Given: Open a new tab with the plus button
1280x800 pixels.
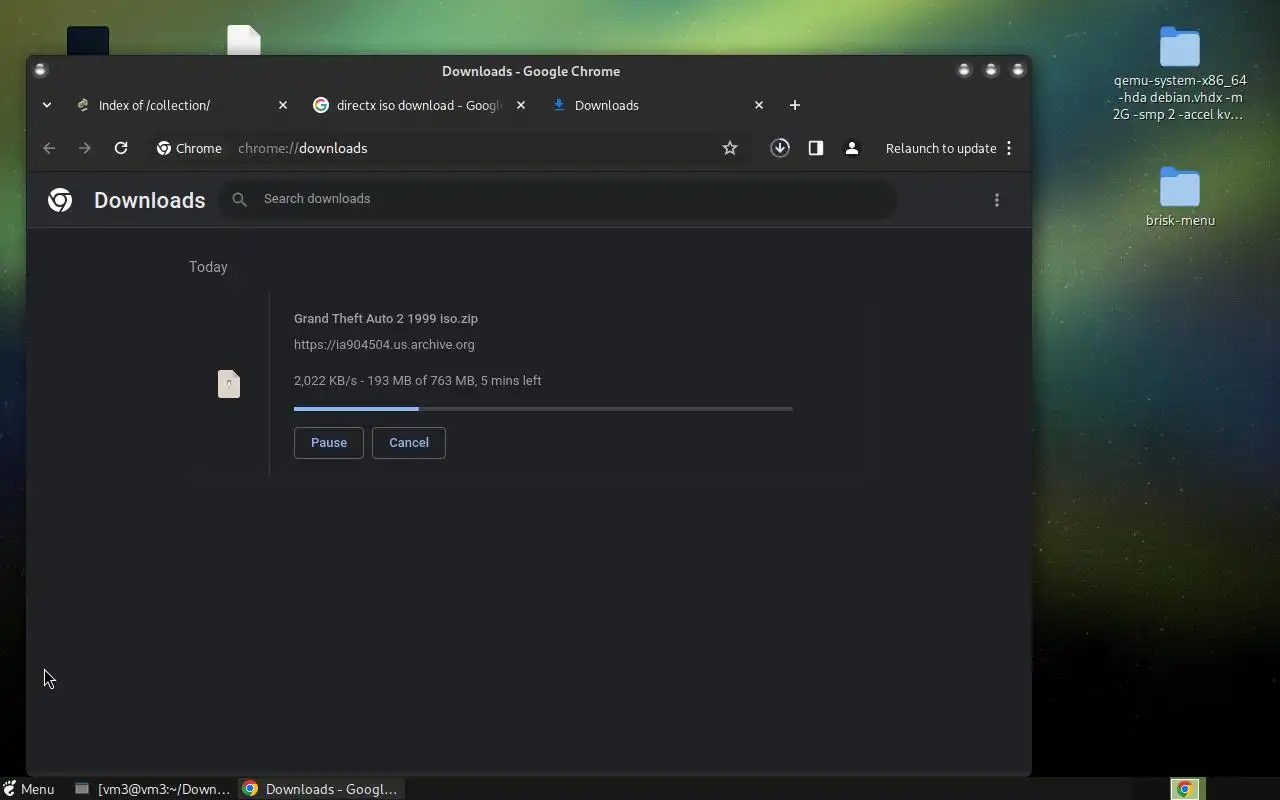Looking at the screenshot, I should [795, 105].
